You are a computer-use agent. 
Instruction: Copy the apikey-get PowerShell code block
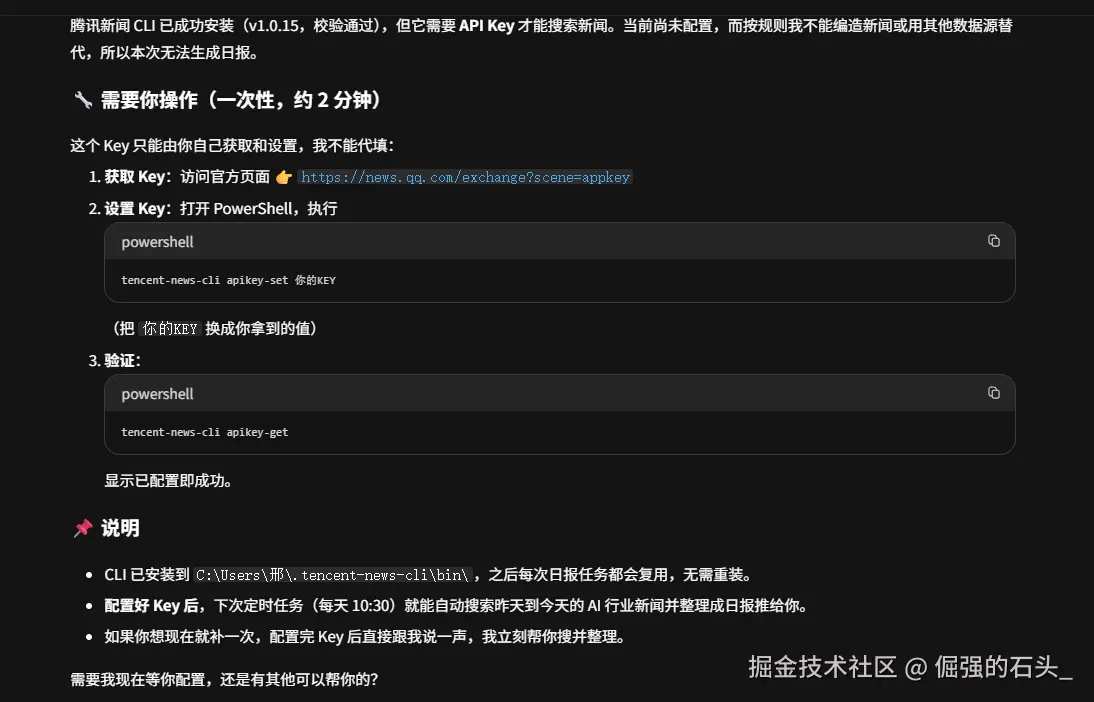pos(994,393)
